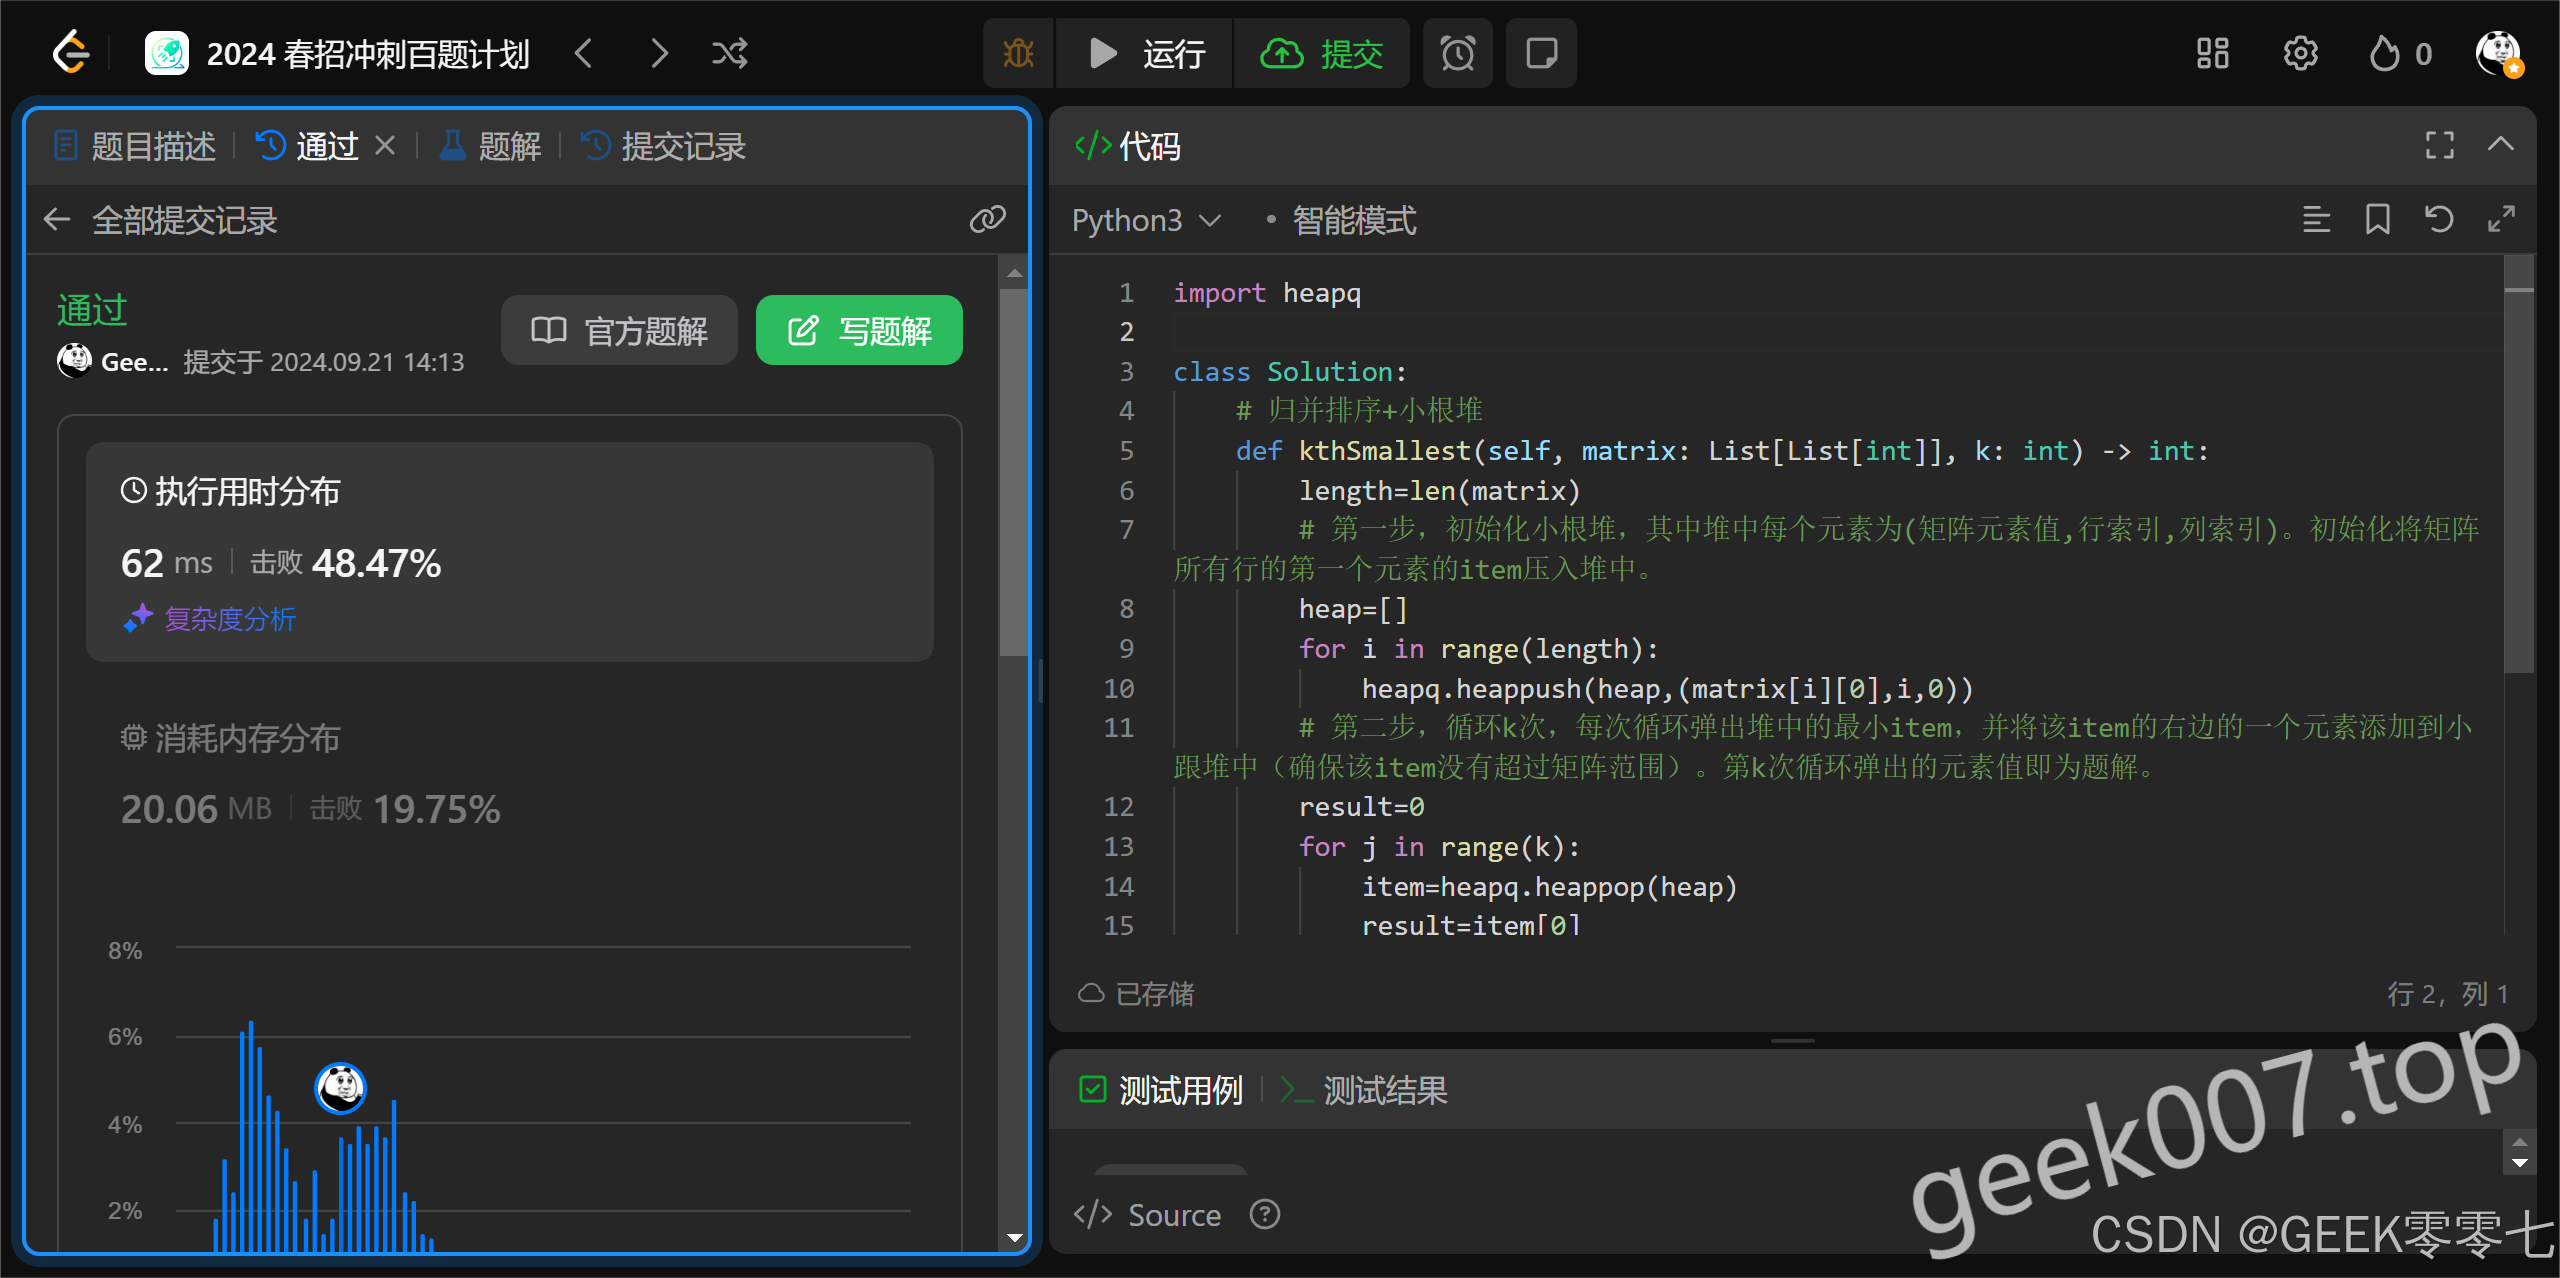Go to next problem chevron
Viewport: 2560px width, 1278px height.
coord(658,53)
